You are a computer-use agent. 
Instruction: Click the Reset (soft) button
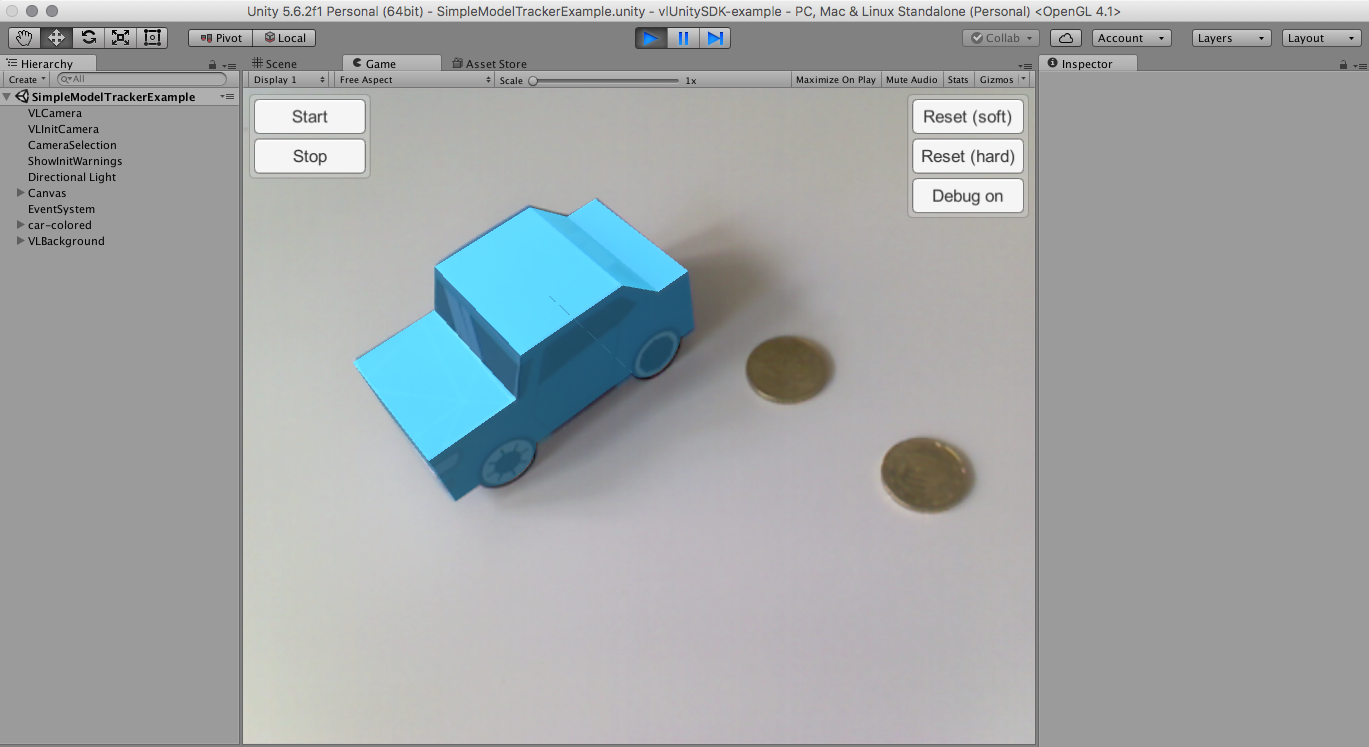[x=968, y=117]
